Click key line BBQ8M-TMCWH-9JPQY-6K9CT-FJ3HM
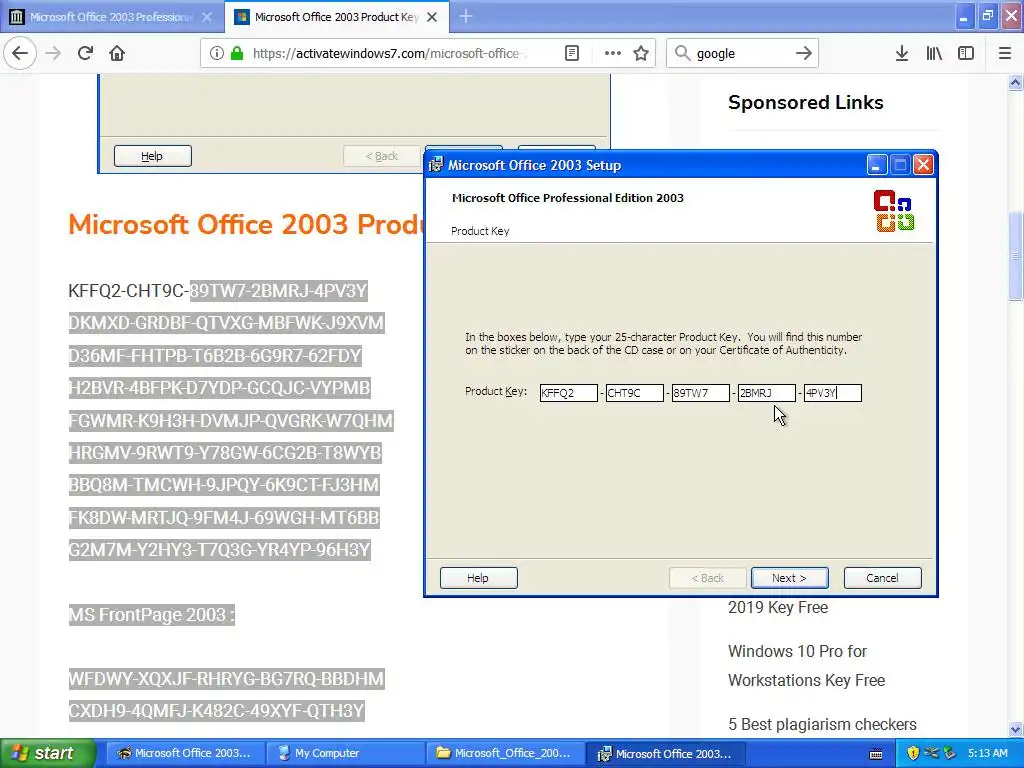This screenshot has width=1024, height=768. [223, 485]
